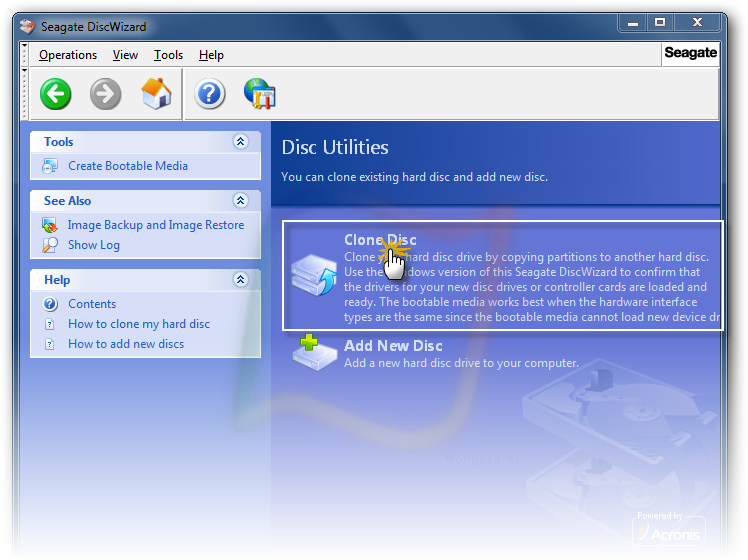Click the Seagate DiscWizard title bar icon
This screenshot has width=748, height=560.
coord(27,26)
